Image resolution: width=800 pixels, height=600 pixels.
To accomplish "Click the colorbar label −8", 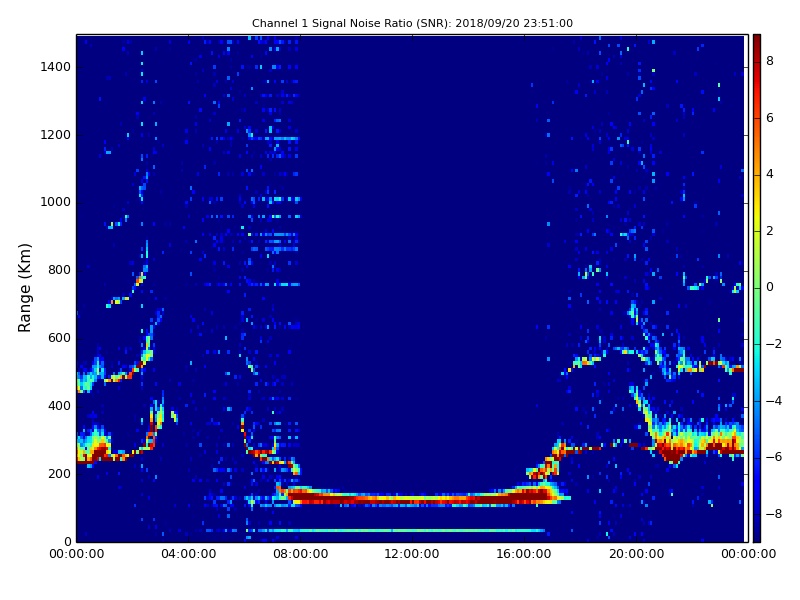I will tap(773, 514).
